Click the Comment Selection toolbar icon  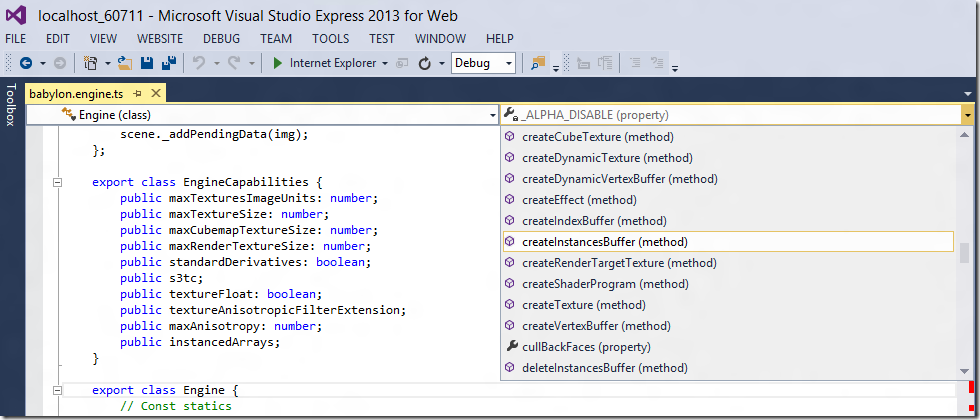click(635, 63)
